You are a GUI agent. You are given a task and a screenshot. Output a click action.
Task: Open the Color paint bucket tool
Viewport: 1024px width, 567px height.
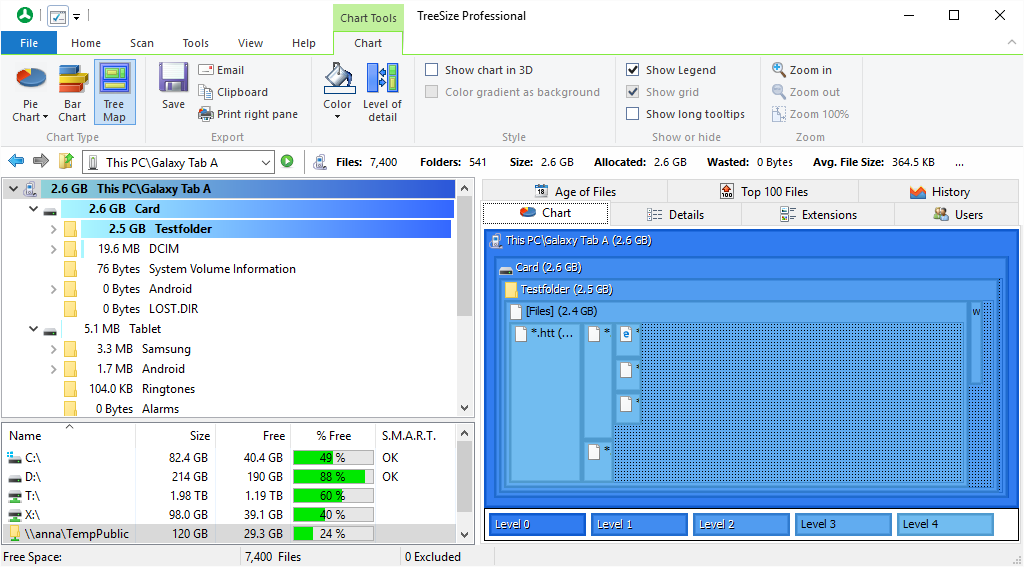[x=337, y=80]
